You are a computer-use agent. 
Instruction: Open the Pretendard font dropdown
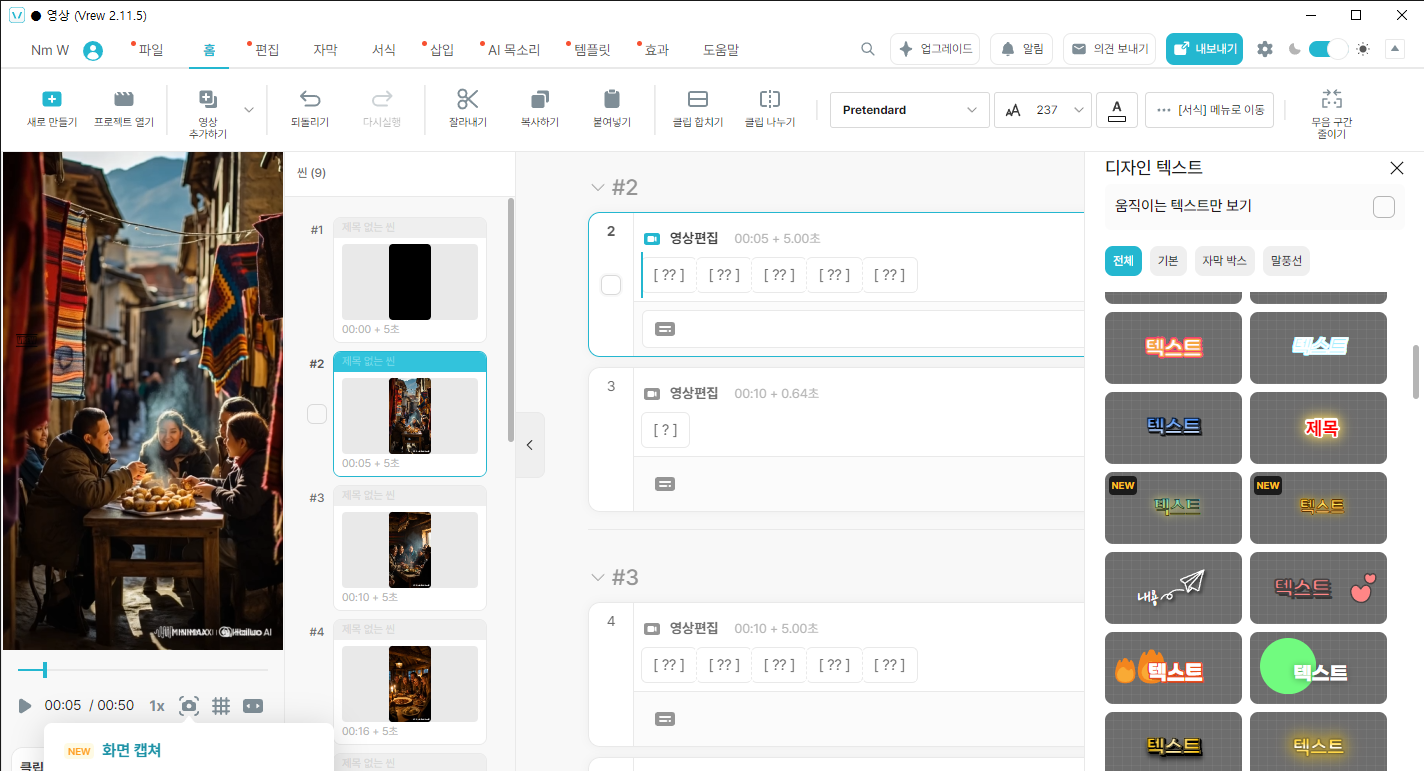(909, 110)
